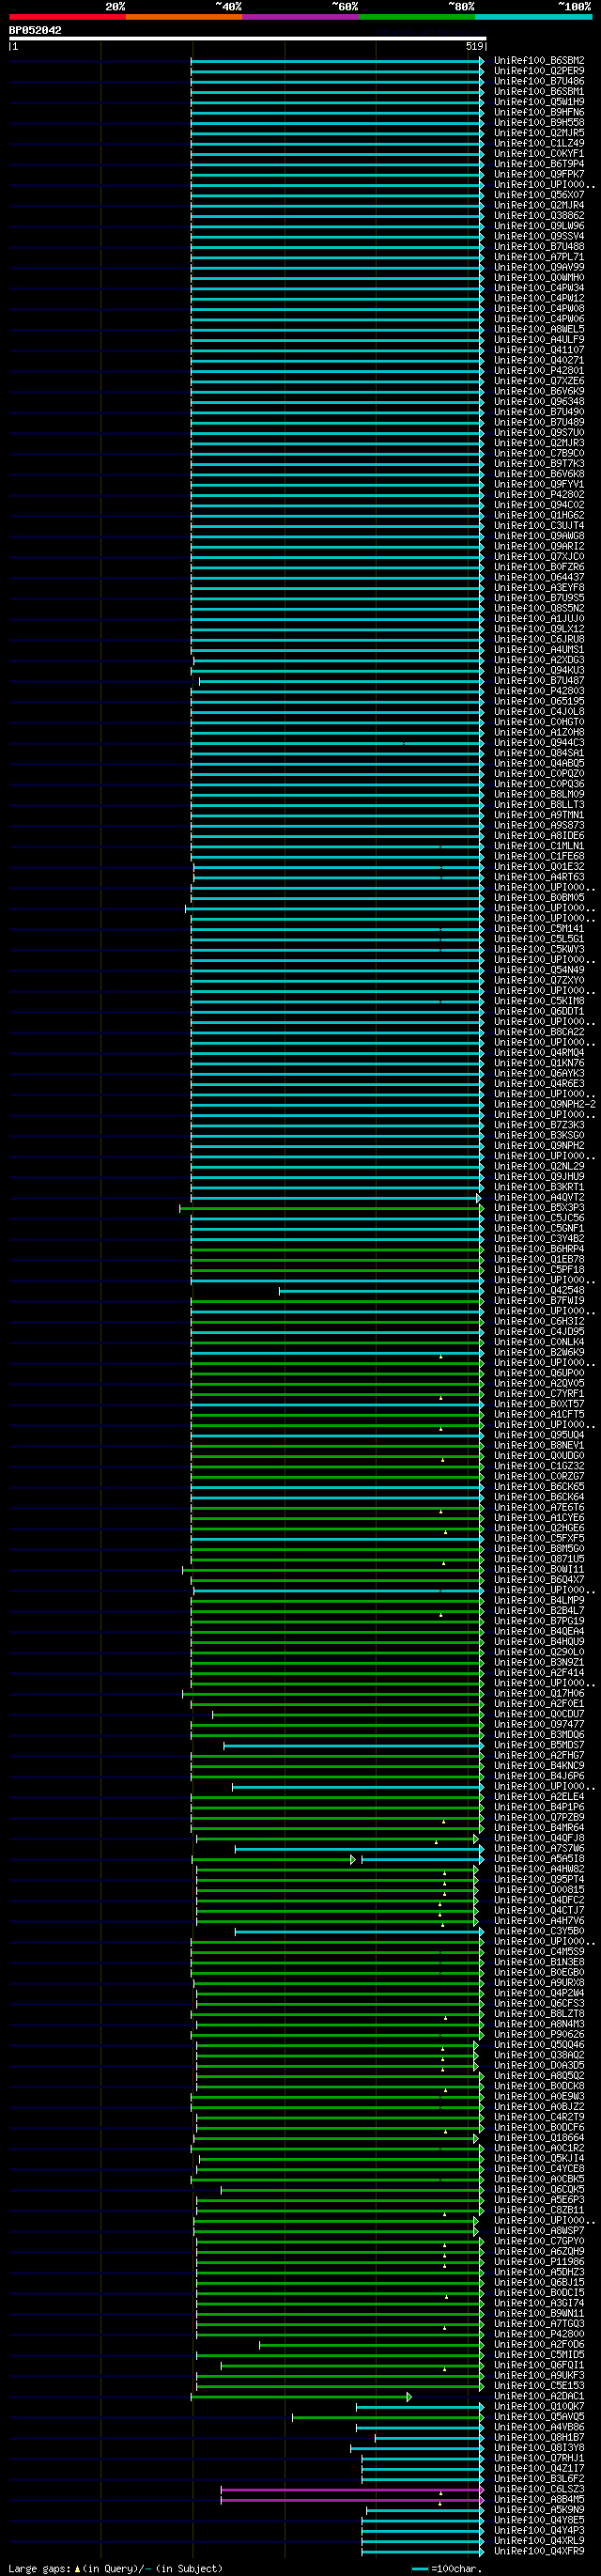Select hit label UniRef100_C6H3I2
This screenshot has height=2576, width=601.
click(x=539, y=1321)
